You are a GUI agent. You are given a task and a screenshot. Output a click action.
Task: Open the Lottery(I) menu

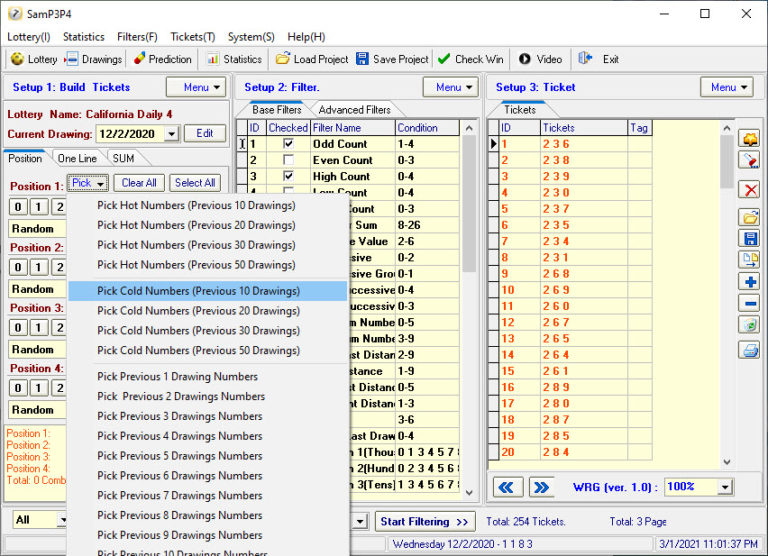pyautogui.click(x=29, y=37)
